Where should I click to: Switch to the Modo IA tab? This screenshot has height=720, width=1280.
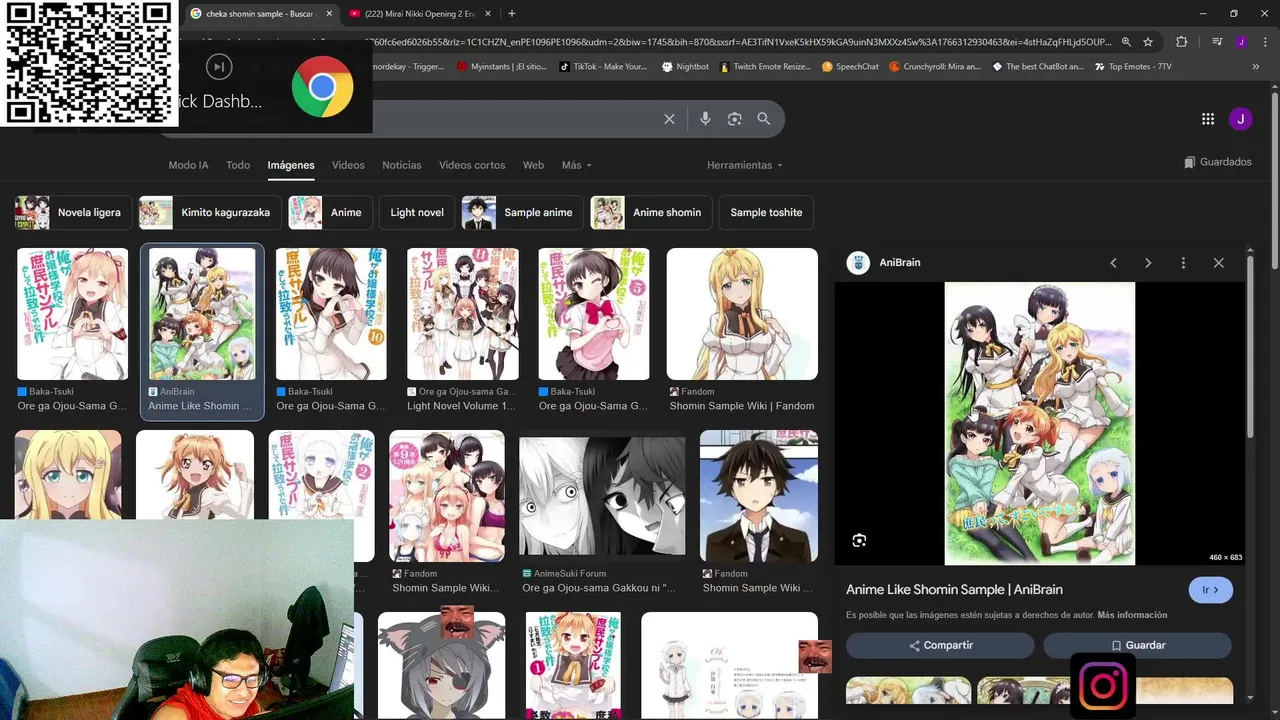(x=188, y=165)
